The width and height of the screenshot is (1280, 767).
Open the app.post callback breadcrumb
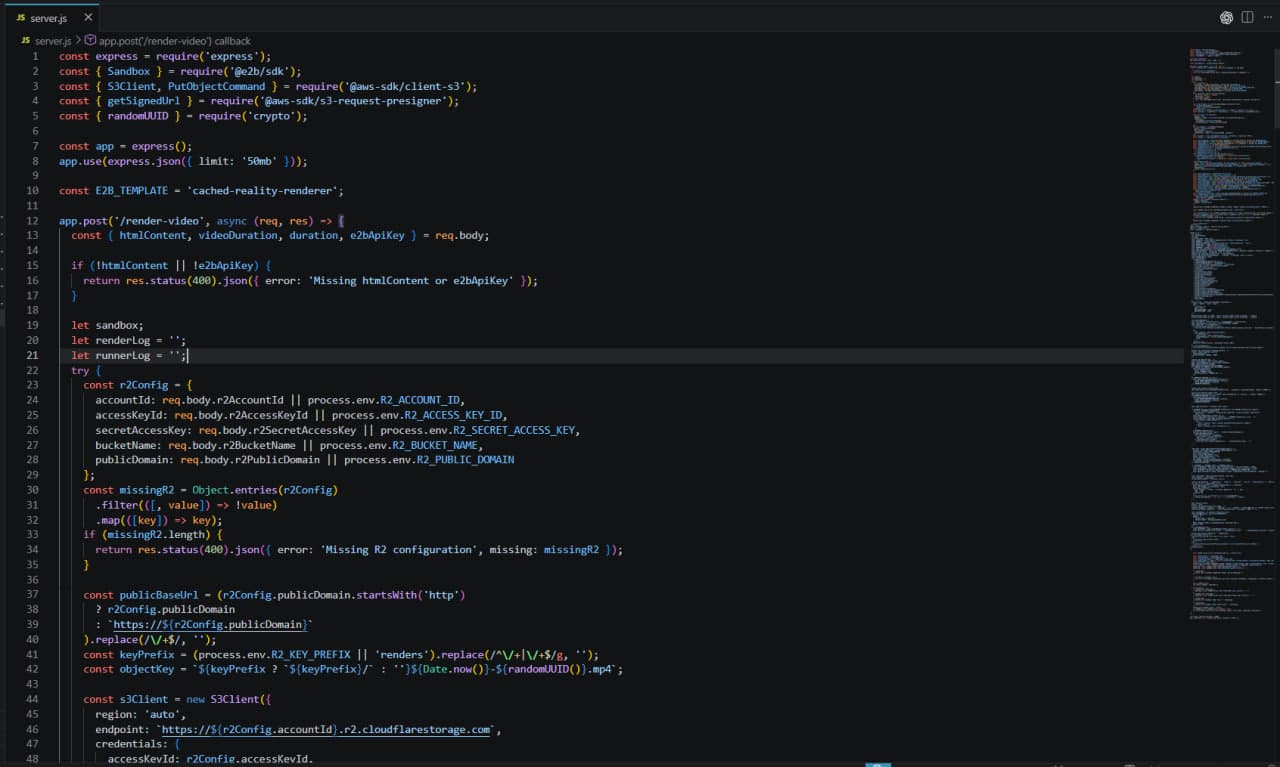pyautogui.click(x=174, y=41)
